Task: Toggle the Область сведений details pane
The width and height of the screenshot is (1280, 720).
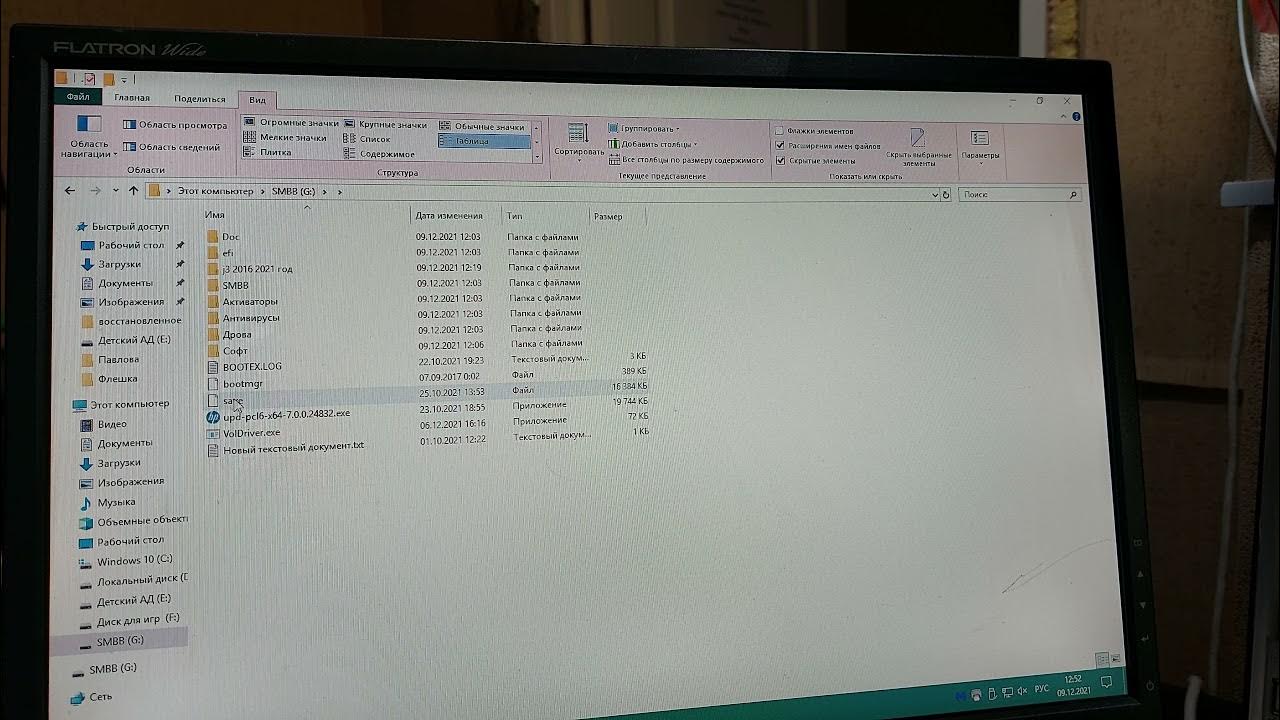Action: click(172, 147)
